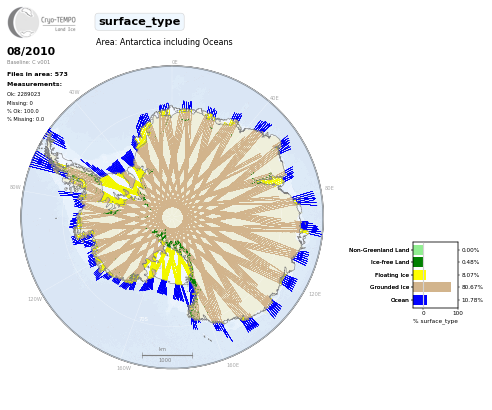Image resolution: width=492 pixels, height=410 pixels.
Task: Click the % surface_type axis label
Action: tap(435, 321)
